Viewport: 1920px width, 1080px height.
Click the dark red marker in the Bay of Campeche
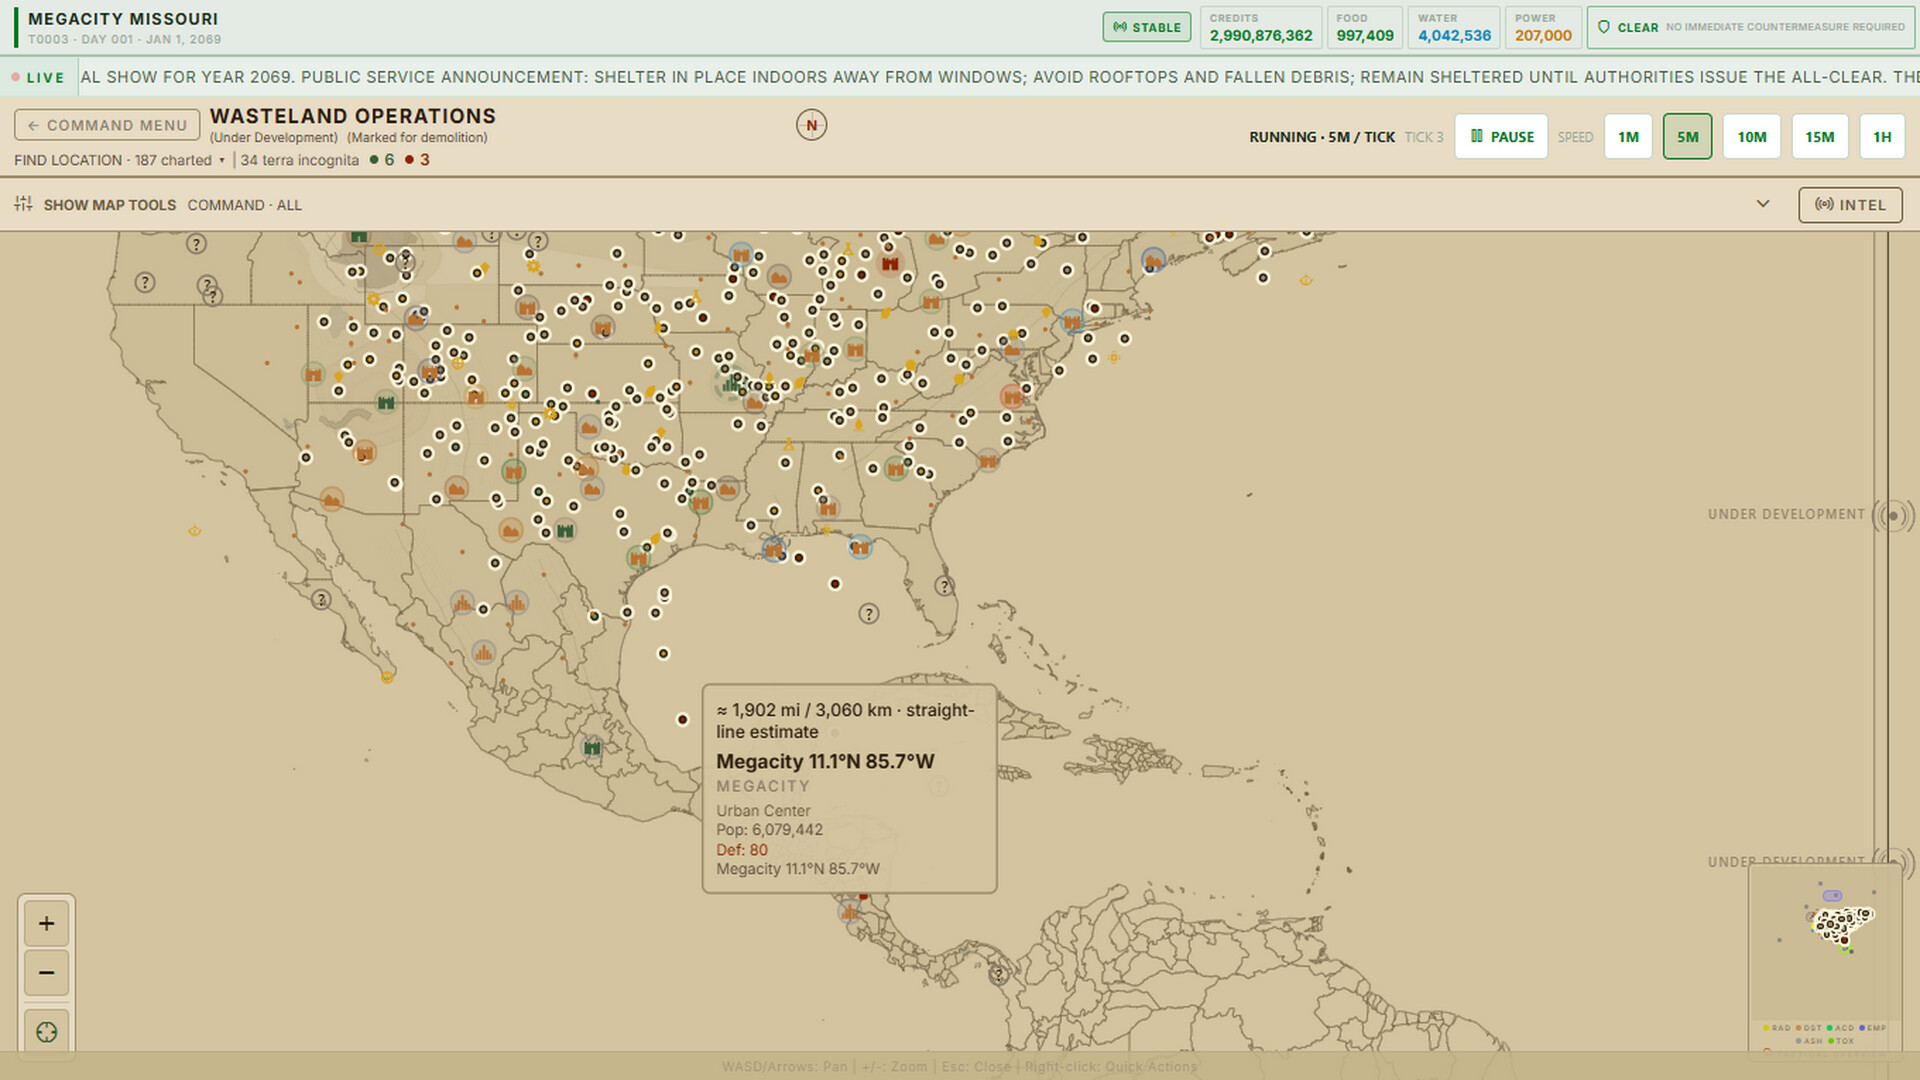tap(683, 719)
